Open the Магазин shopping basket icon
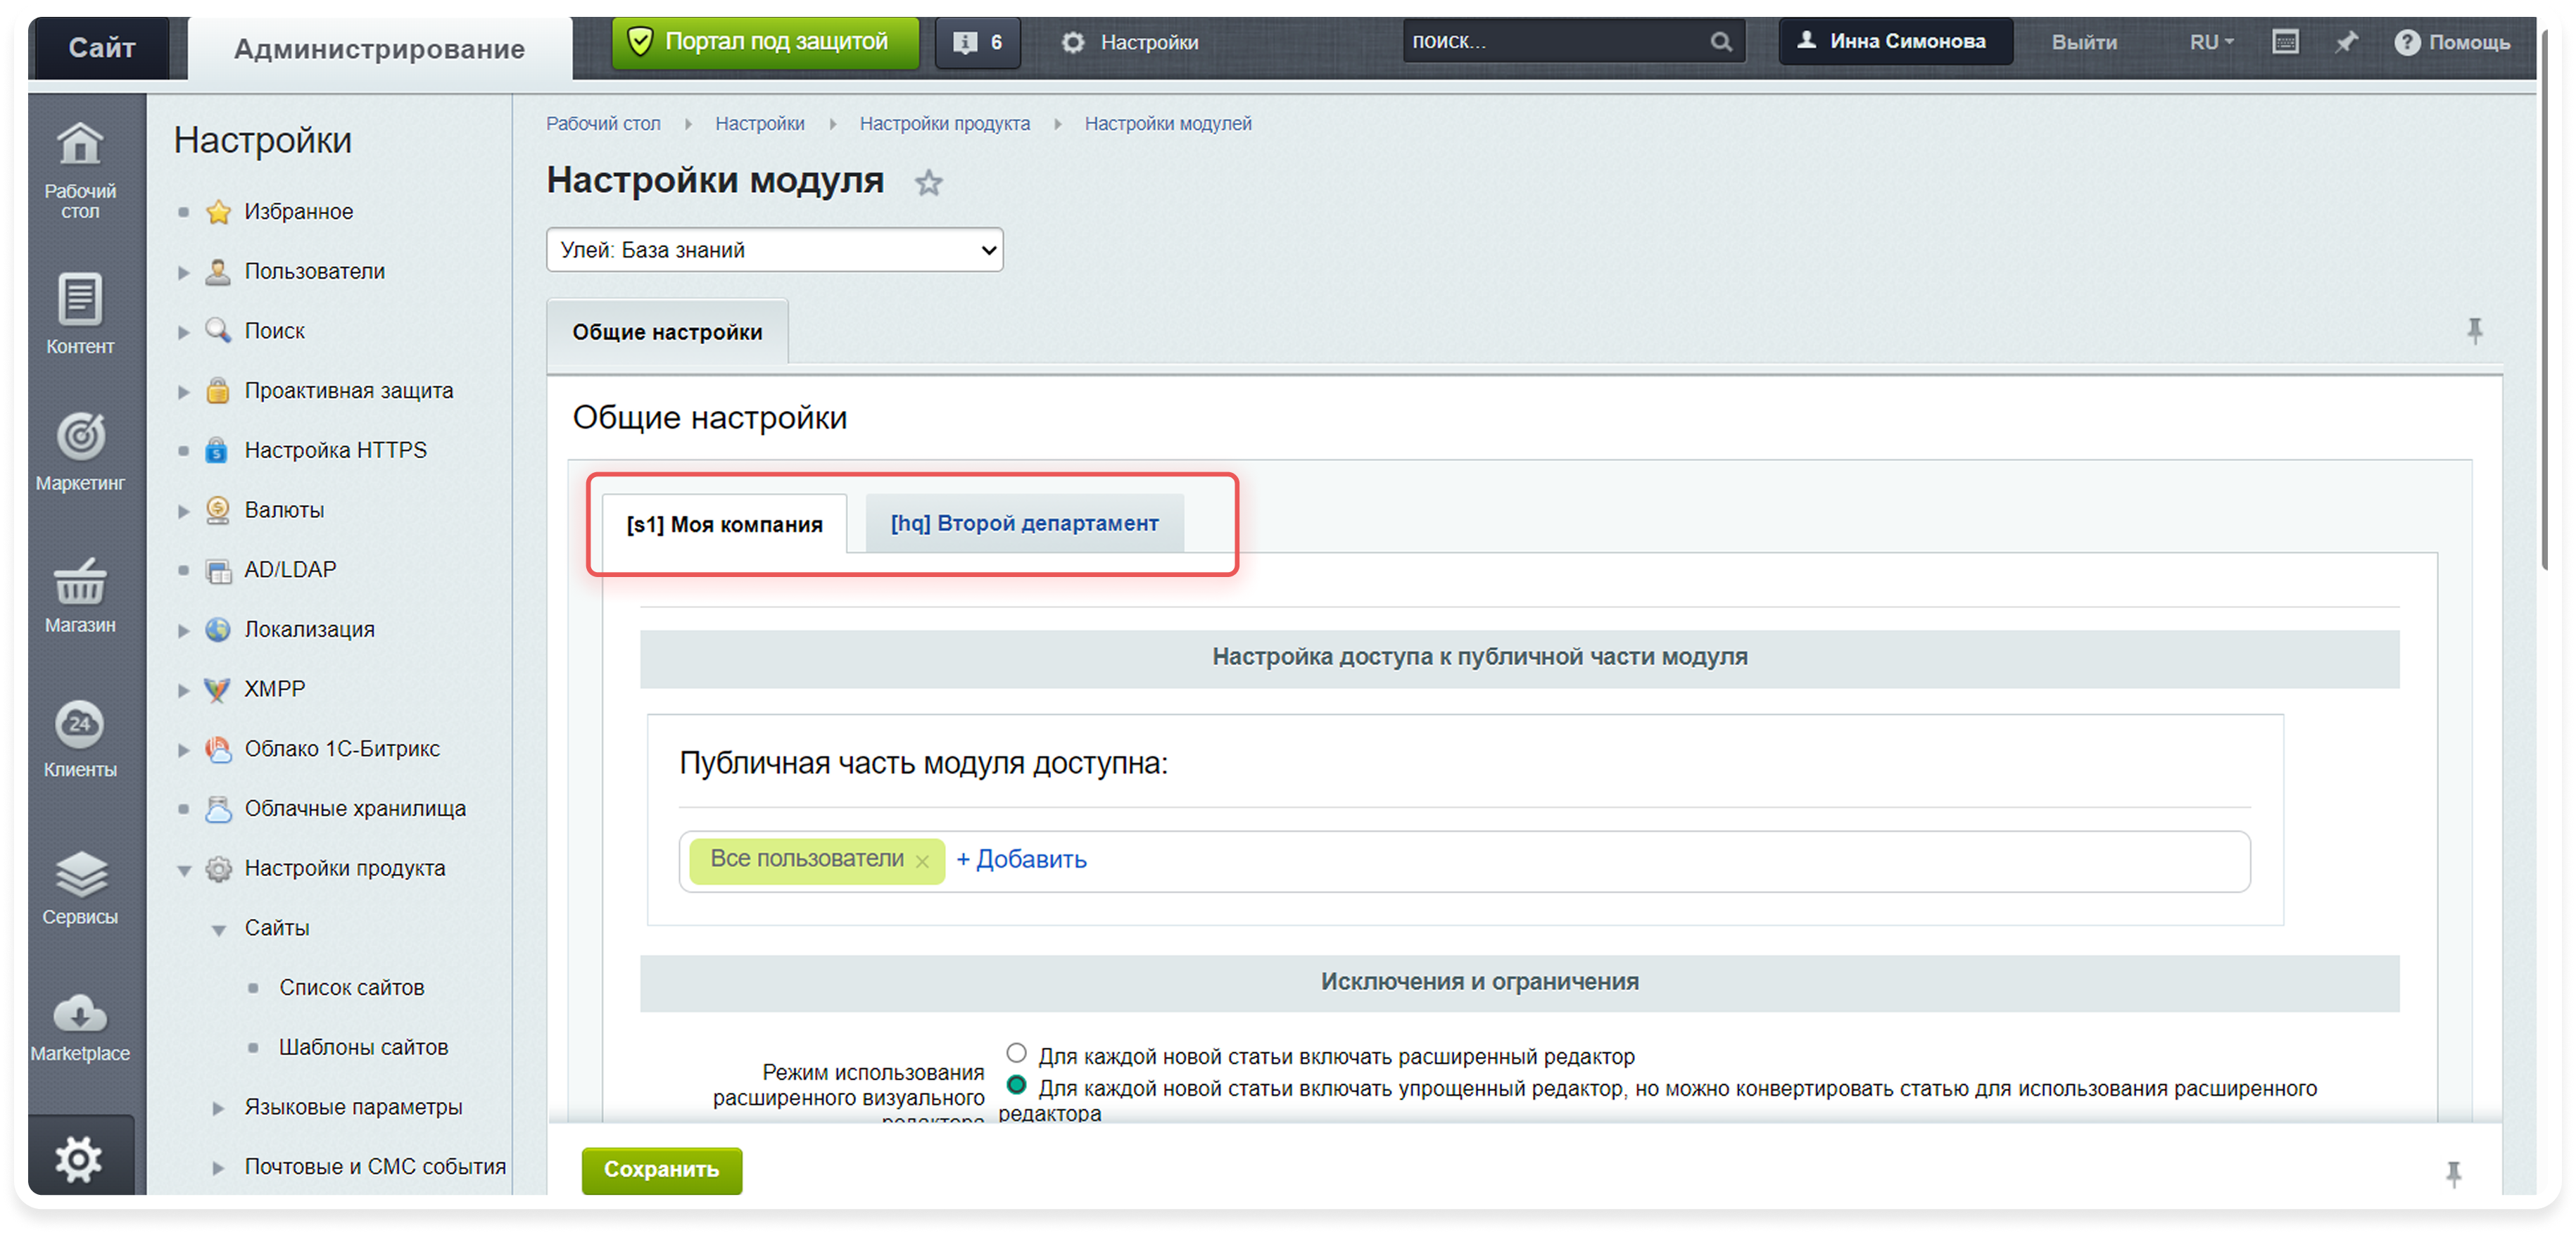Image resolution: width=2576 pixels, height=1235 pixels. [x=80, y=582]
